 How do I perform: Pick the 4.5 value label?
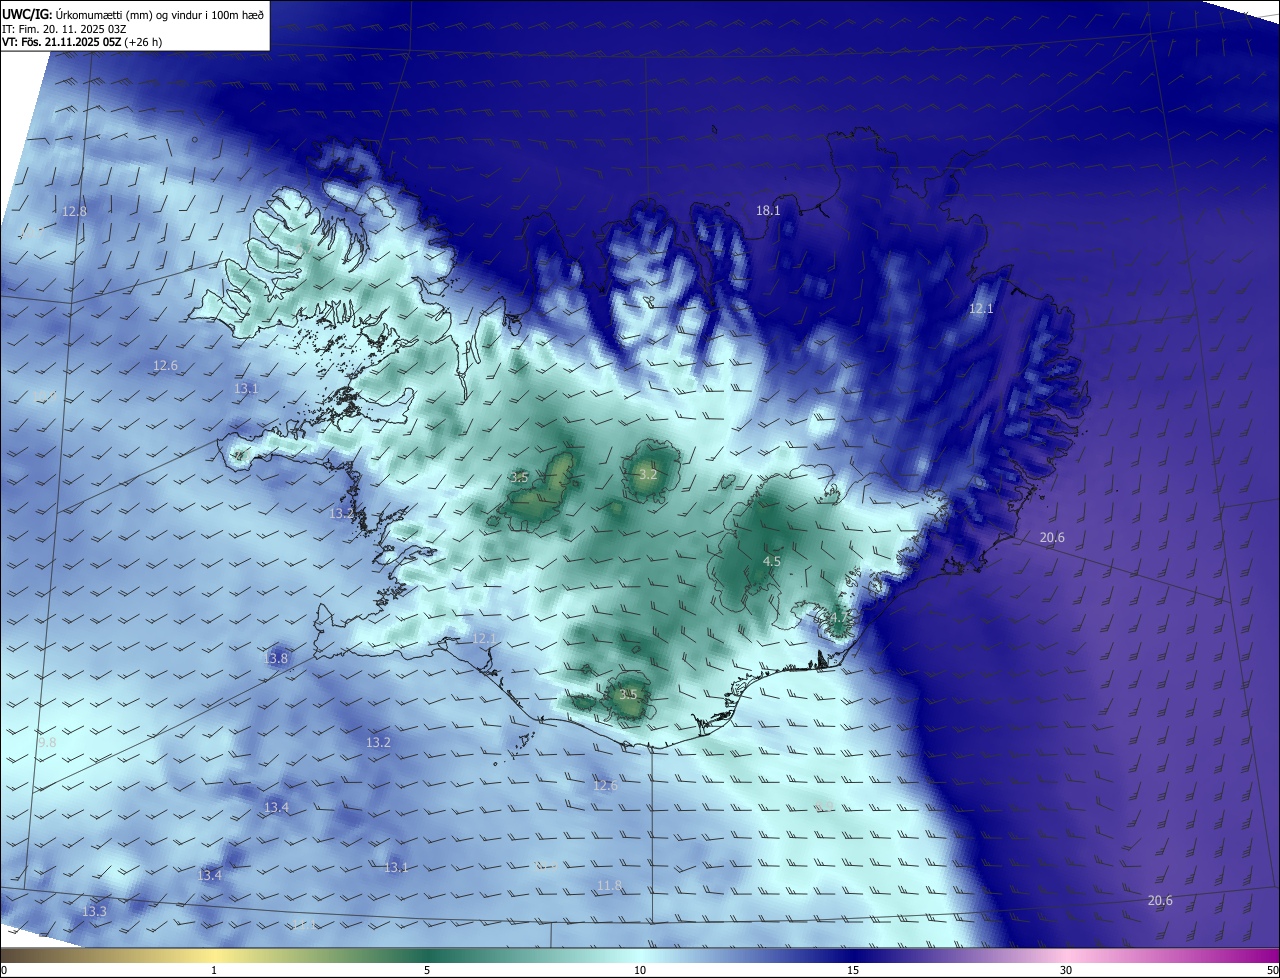[772, 562]
